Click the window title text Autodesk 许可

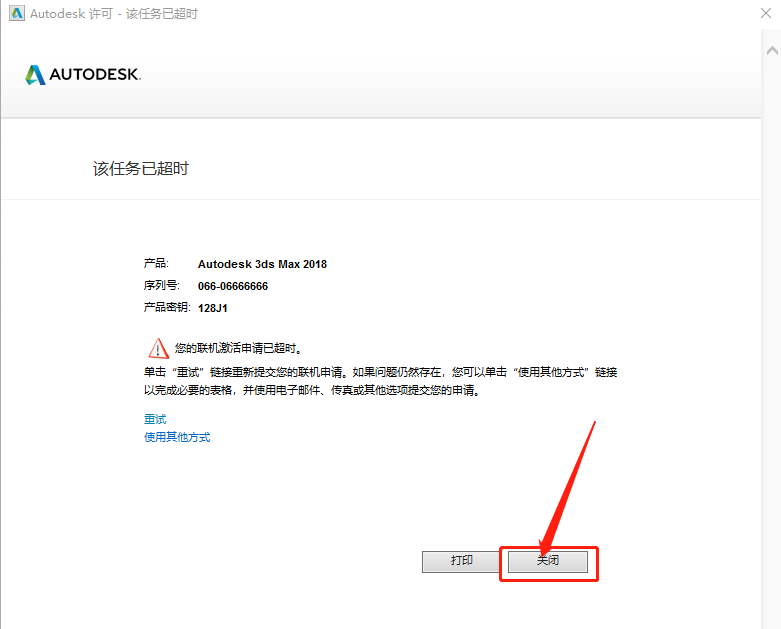pos(71,13)
